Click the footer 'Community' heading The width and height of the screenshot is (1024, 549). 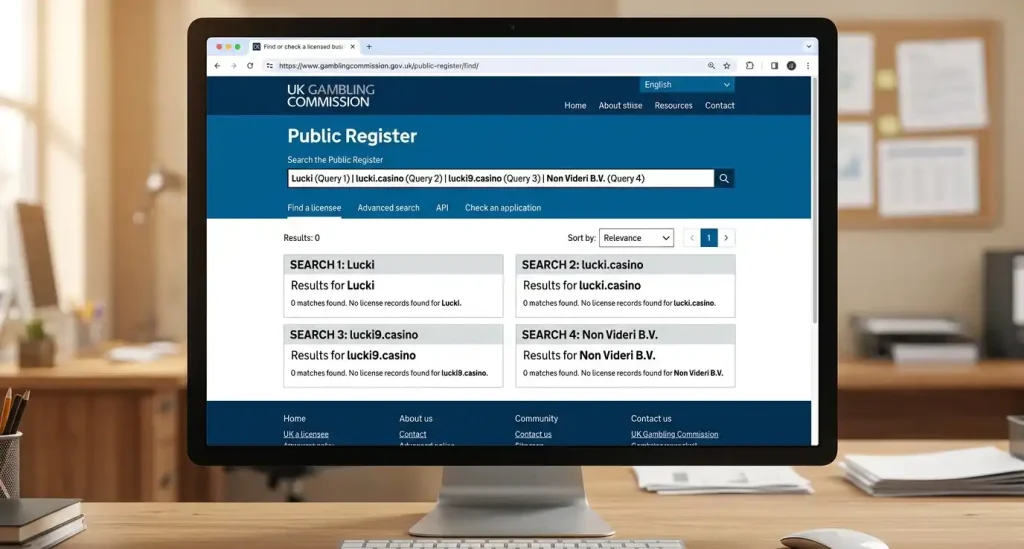click(x=536, y=418)
